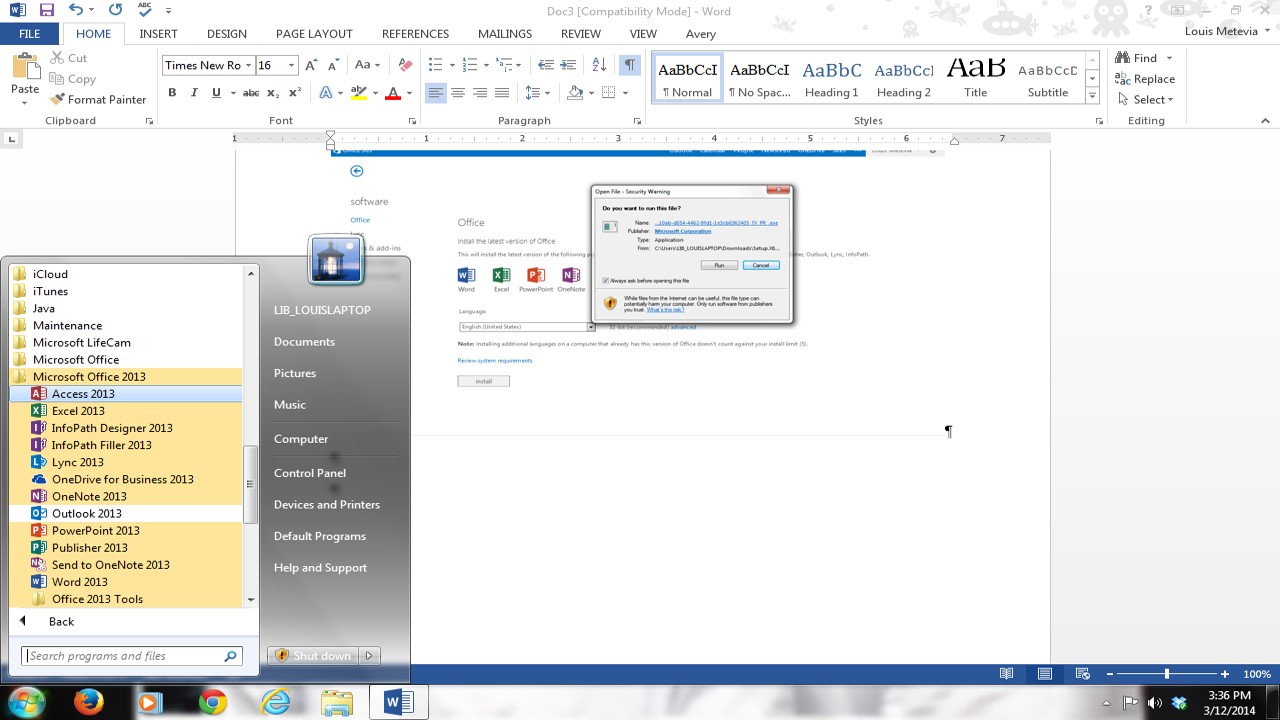Clear all formatting icon

pos(405,65)
